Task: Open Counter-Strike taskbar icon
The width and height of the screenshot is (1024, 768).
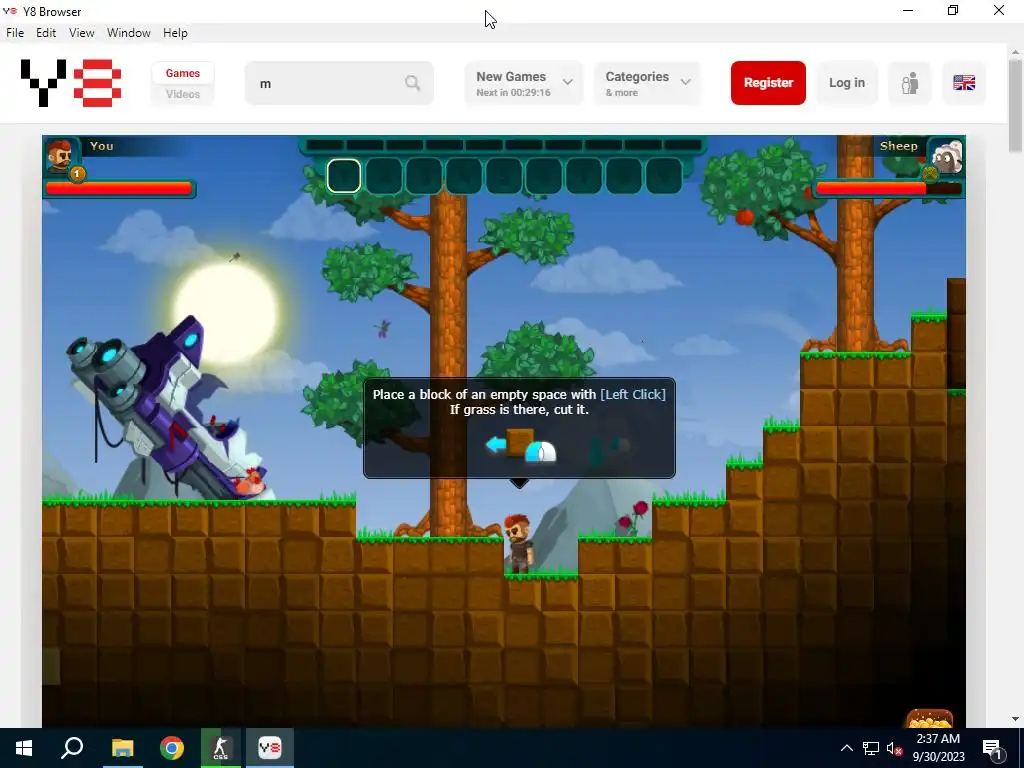Action: [221, 748]
